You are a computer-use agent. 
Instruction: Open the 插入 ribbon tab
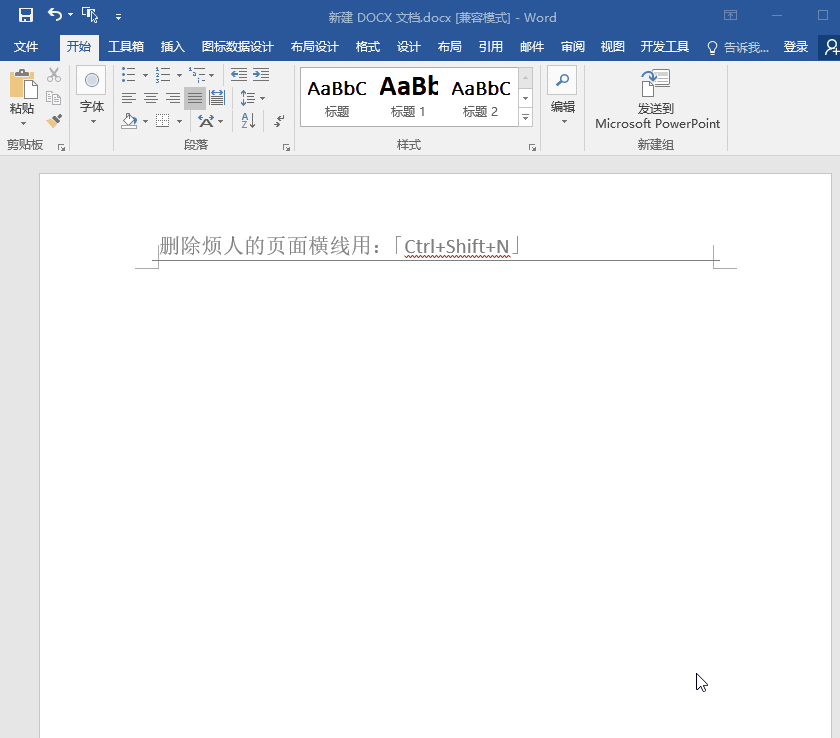pyautogui.click(x=172, y=47)
